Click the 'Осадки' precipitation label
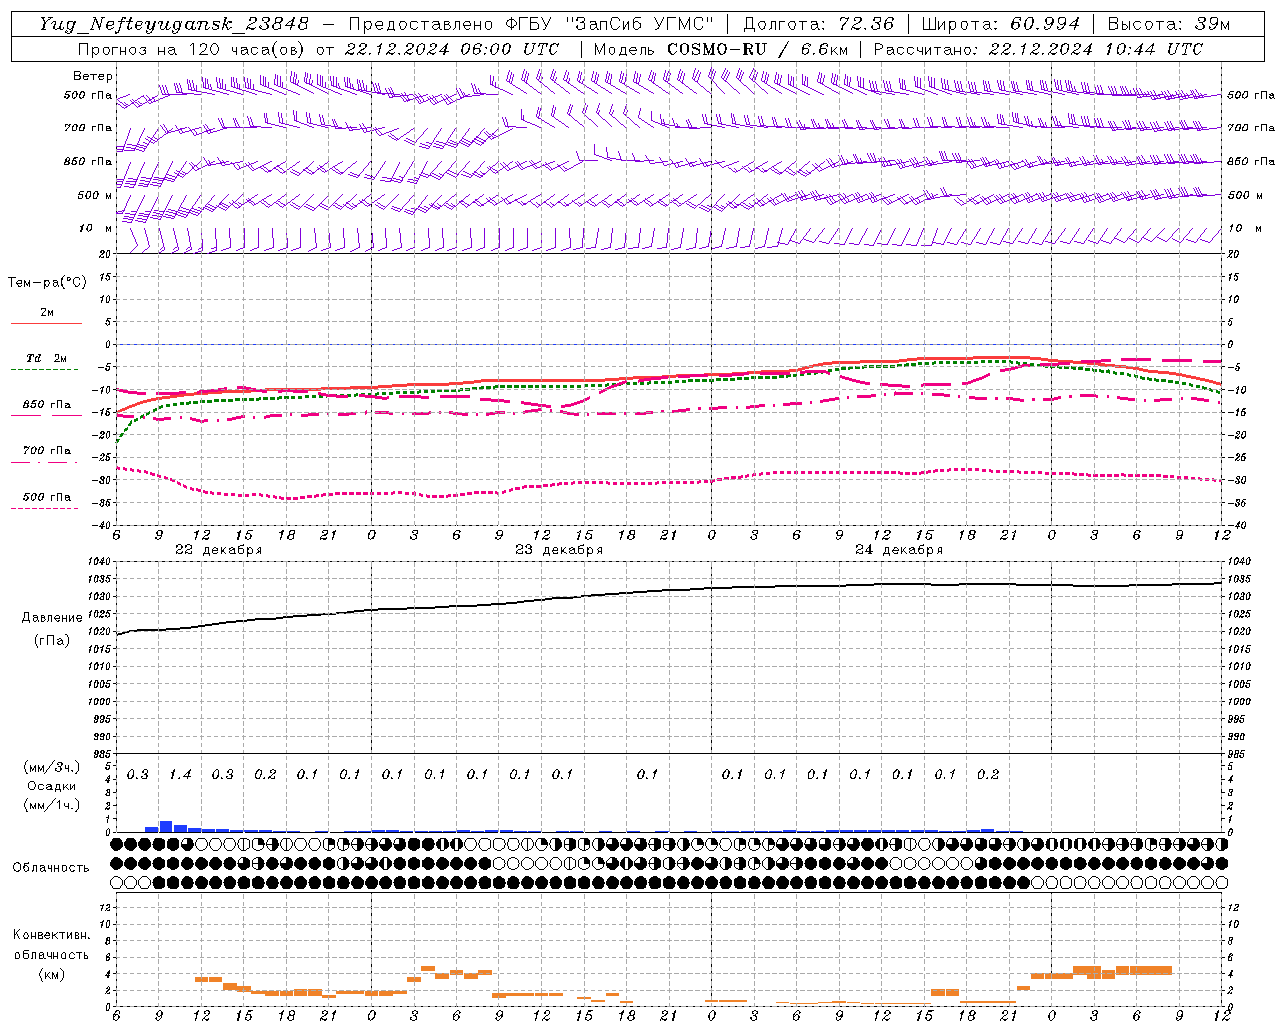The image size is (1280, 1024). point(51,786)
